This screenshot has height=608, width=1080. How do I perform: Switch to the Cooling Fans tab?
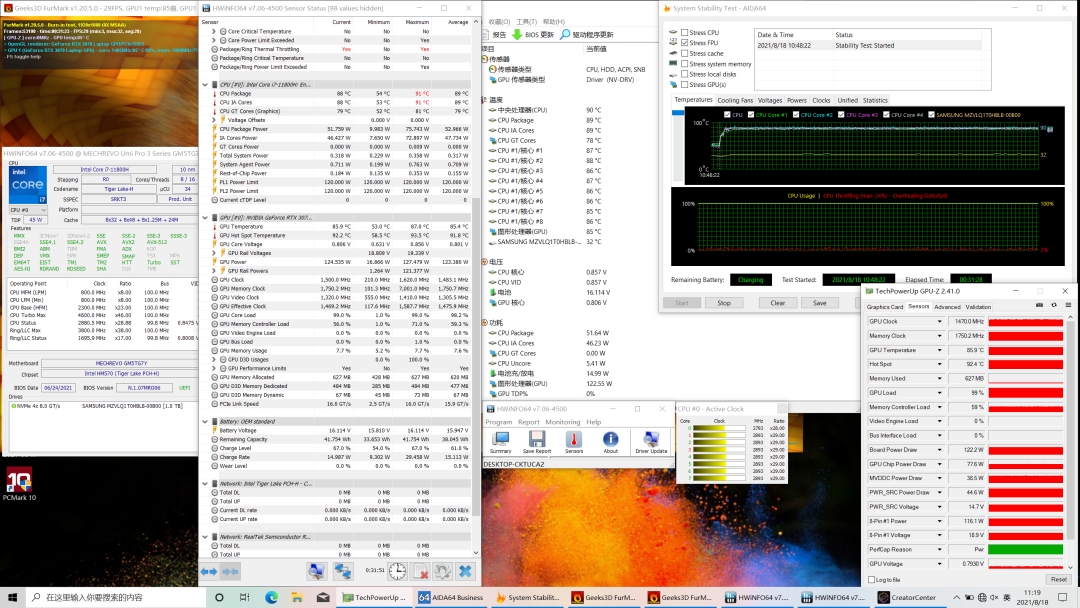coord(735,100)
